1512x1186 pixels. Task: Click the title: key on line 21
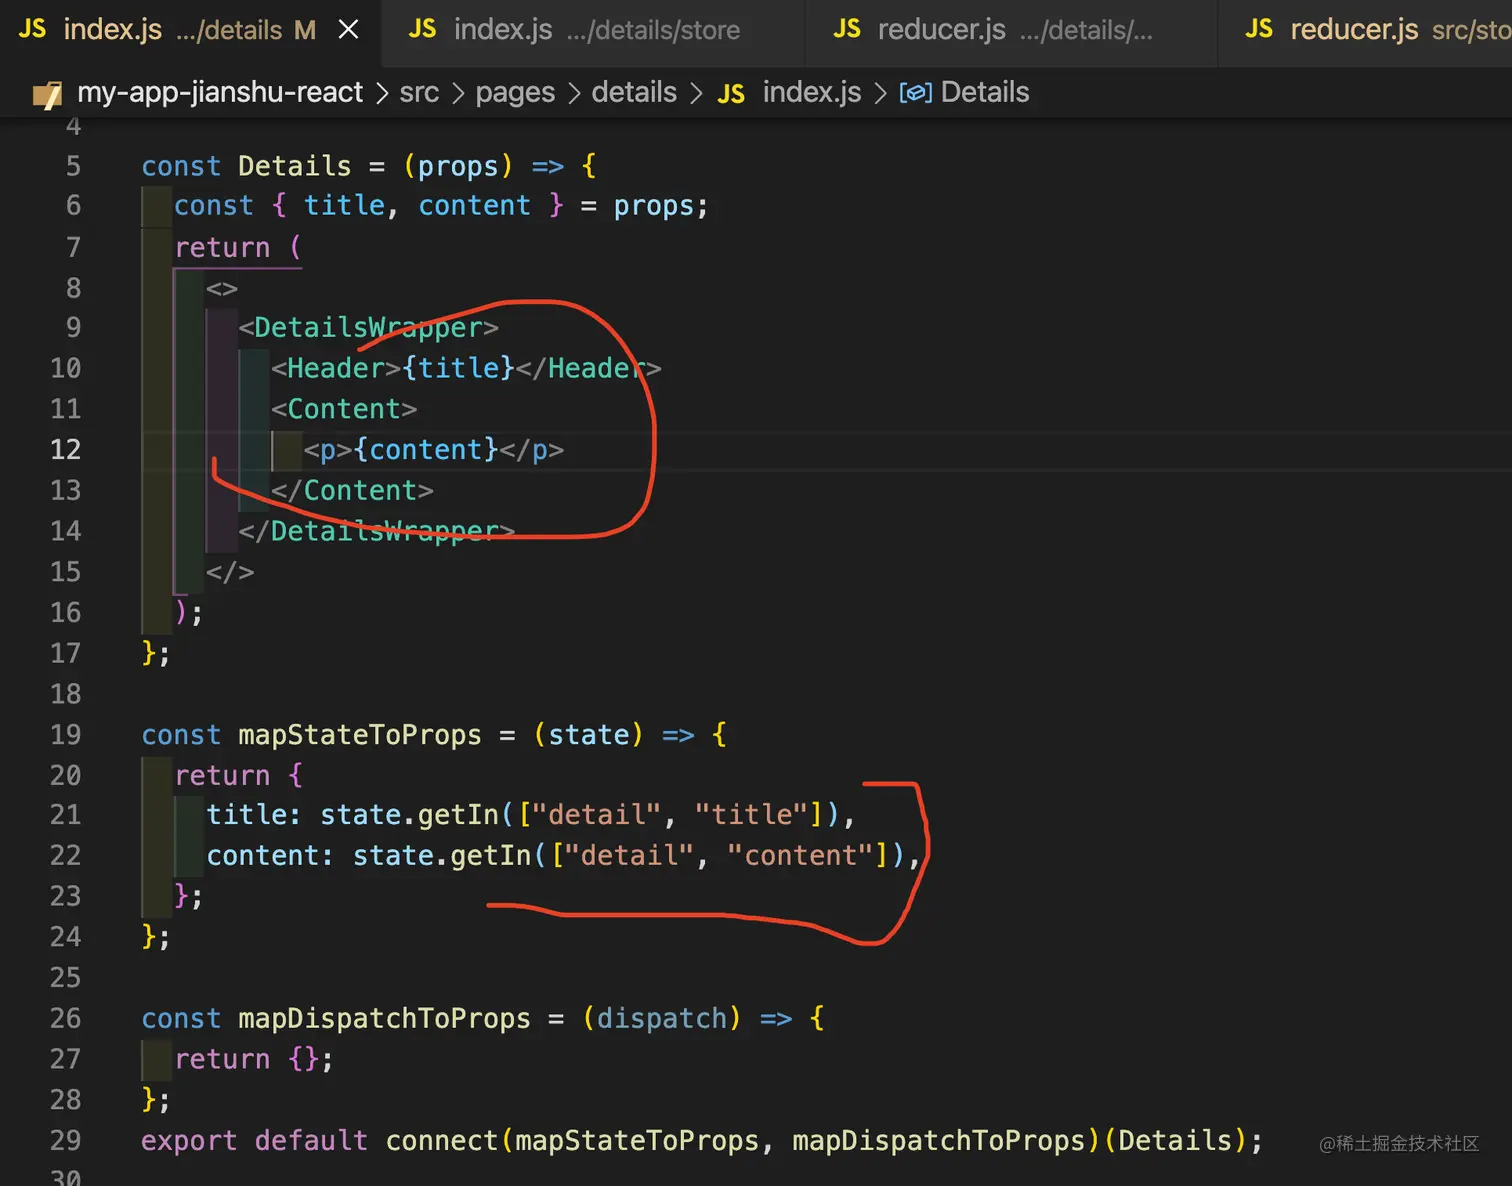pyautogui.click(x=254, y=815)
